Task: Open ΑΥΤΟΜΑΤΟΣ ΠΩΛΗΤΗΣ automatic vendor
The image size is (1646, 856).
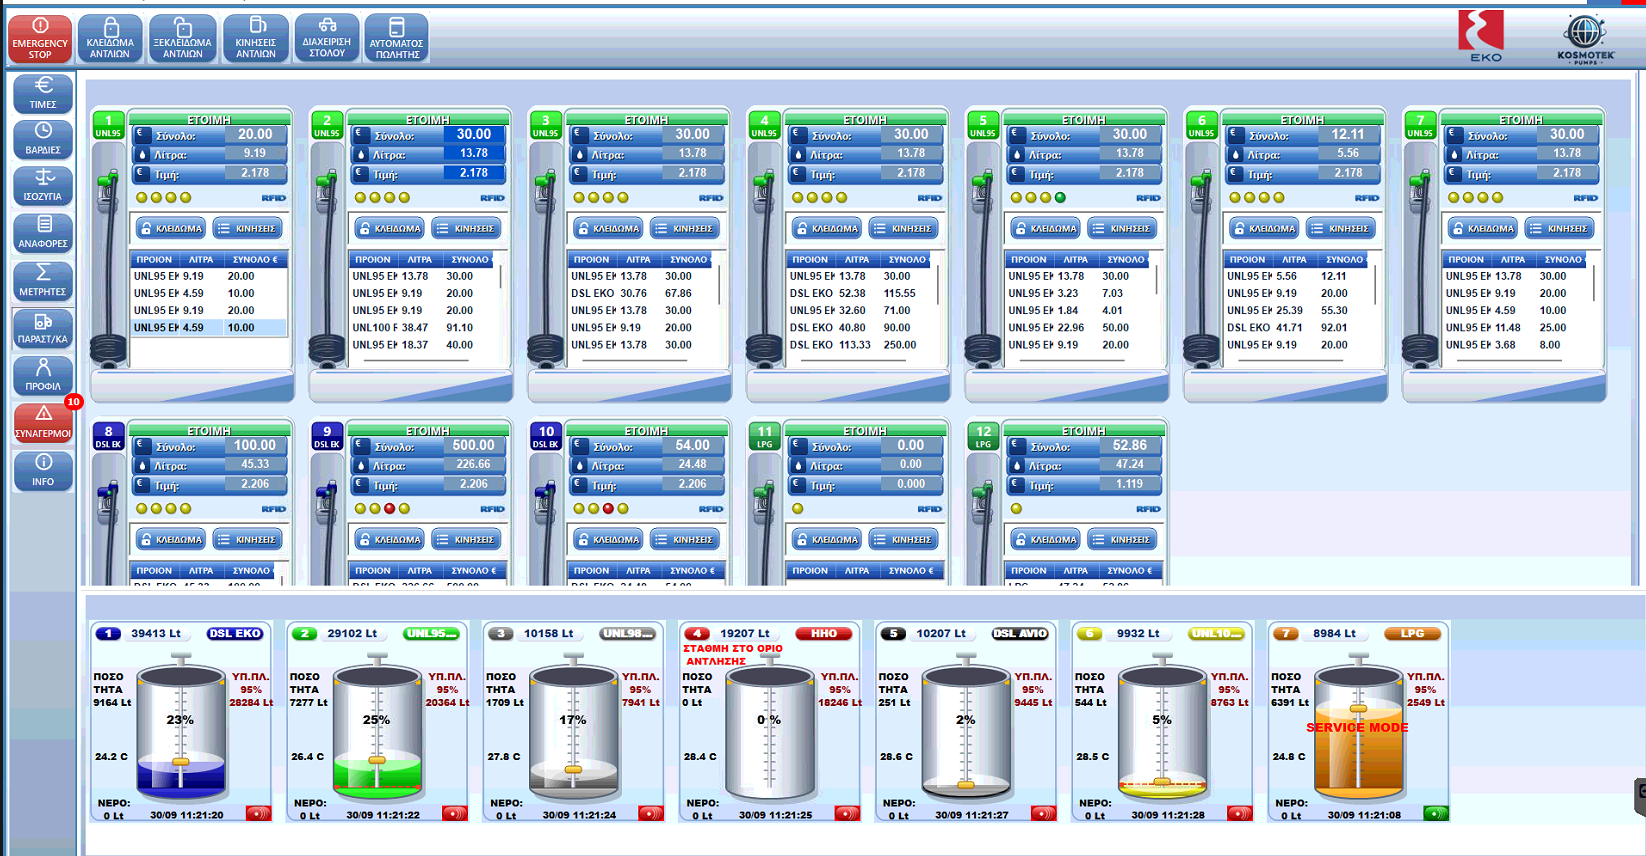Action: click(397, 39)
